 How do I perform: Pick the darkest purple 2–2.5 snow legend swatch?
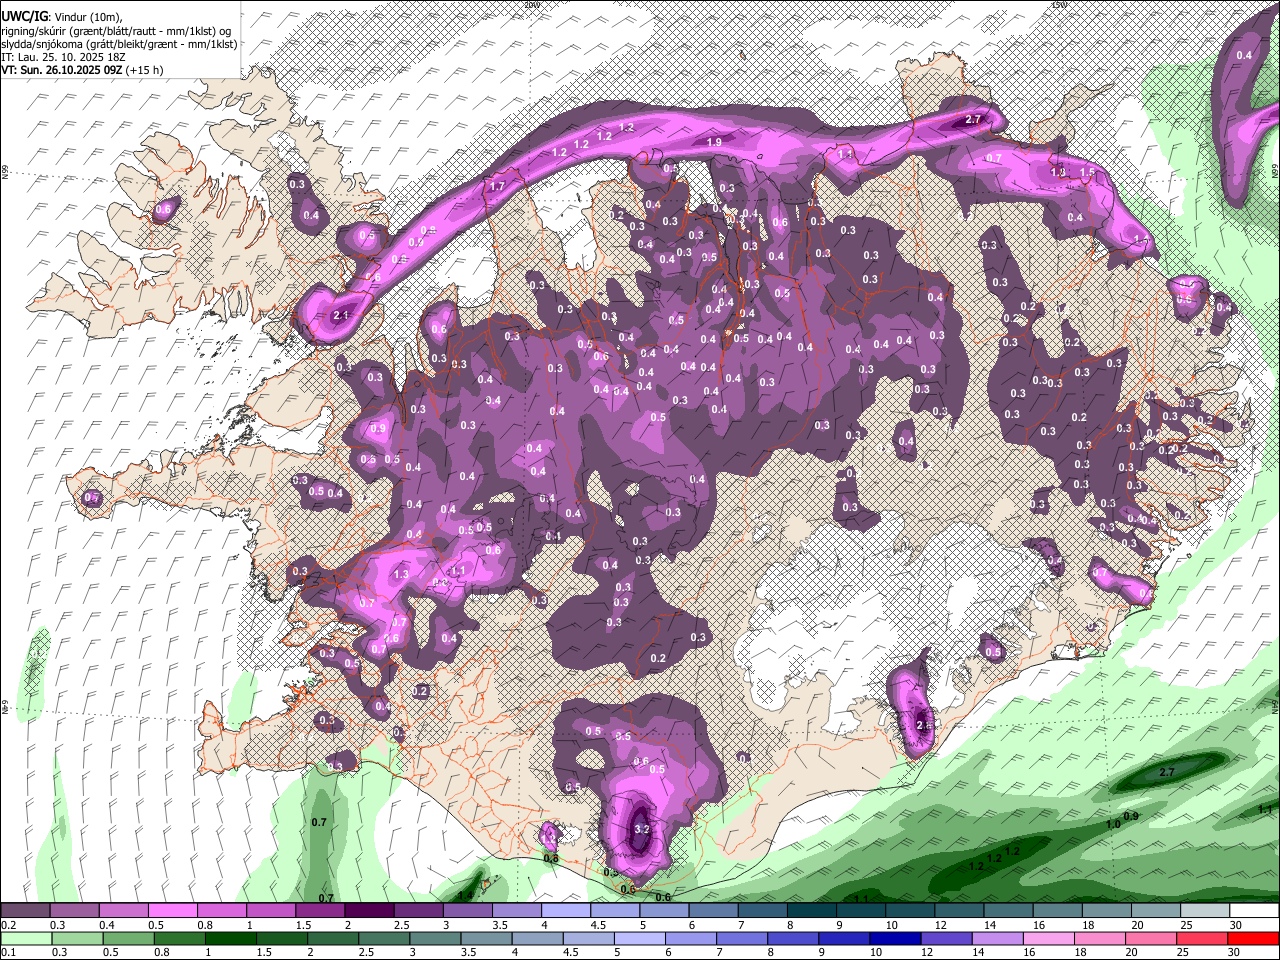click(368, 911)
